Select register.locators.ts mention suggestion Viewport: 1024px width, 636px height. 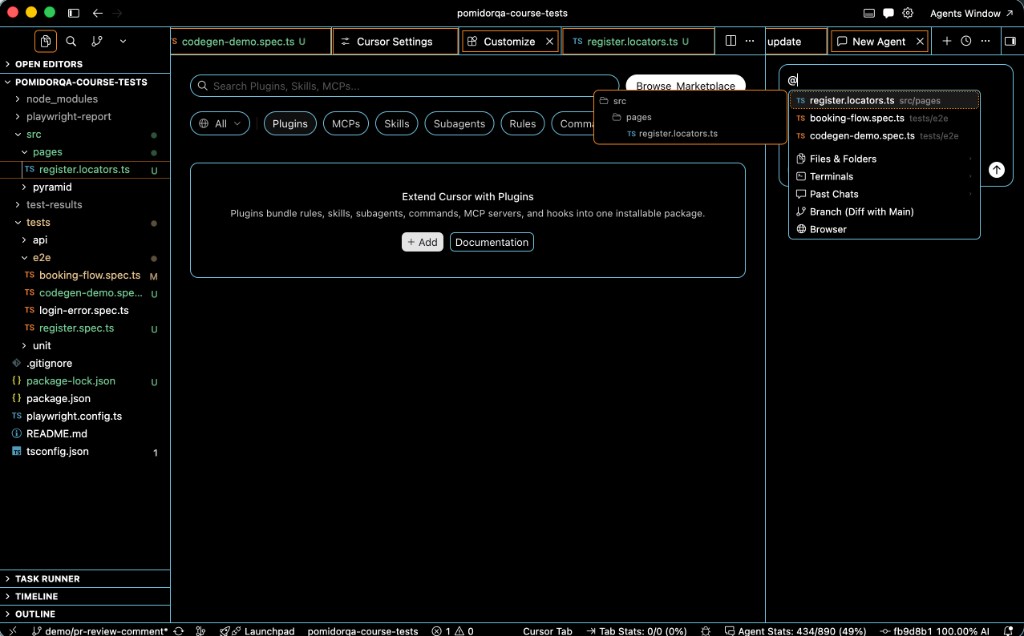click(884, 101)
